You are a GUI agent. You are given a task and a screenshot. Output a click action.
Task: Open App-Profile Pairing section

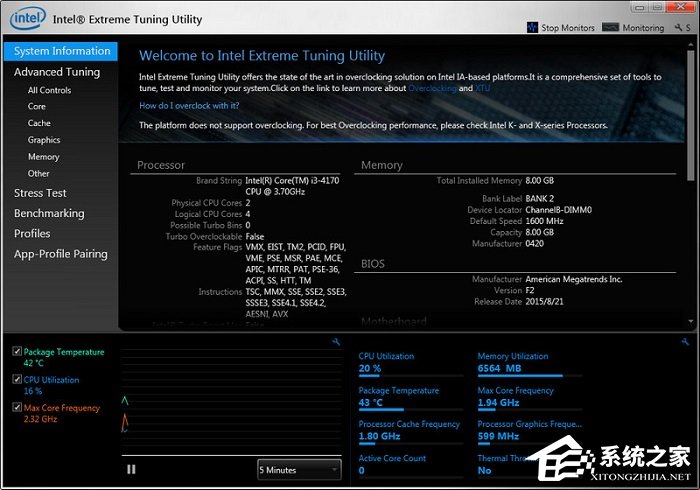tap(60, 254)
